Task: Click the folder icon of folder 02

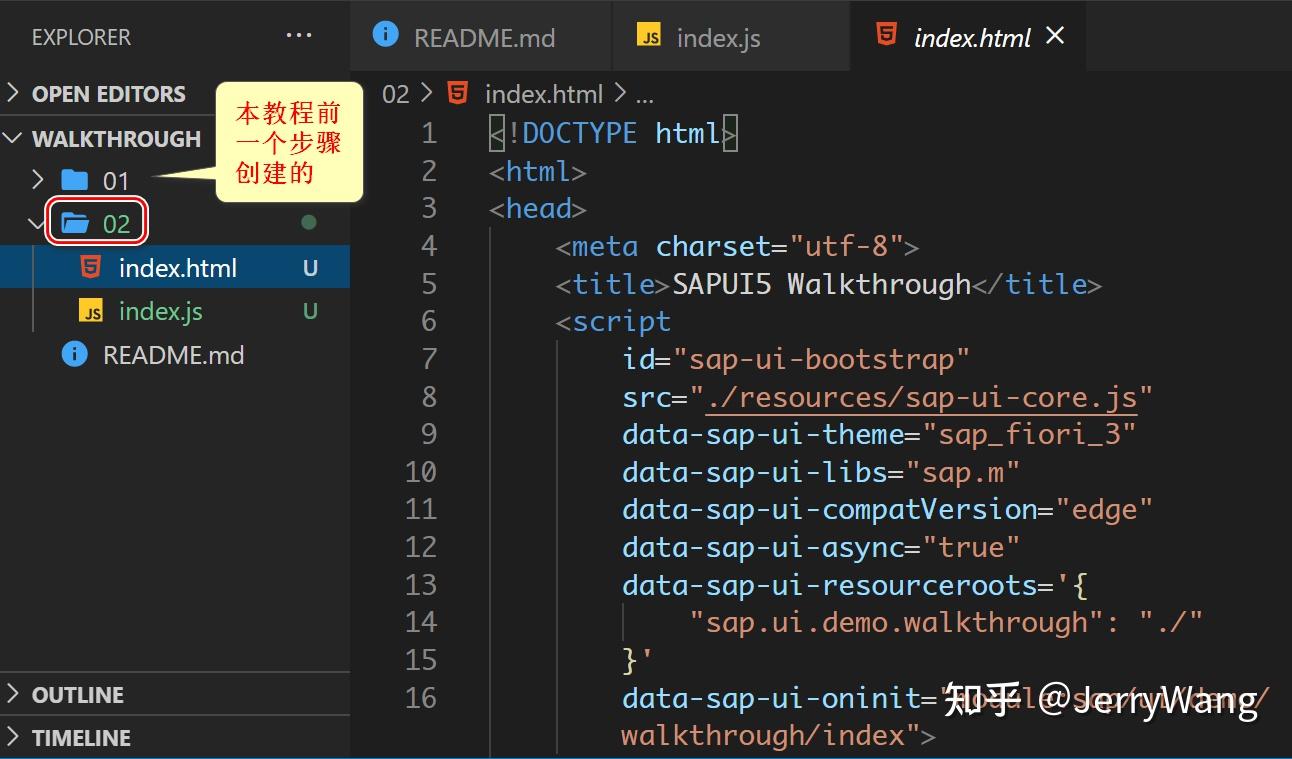Action: tap(75, 223)
